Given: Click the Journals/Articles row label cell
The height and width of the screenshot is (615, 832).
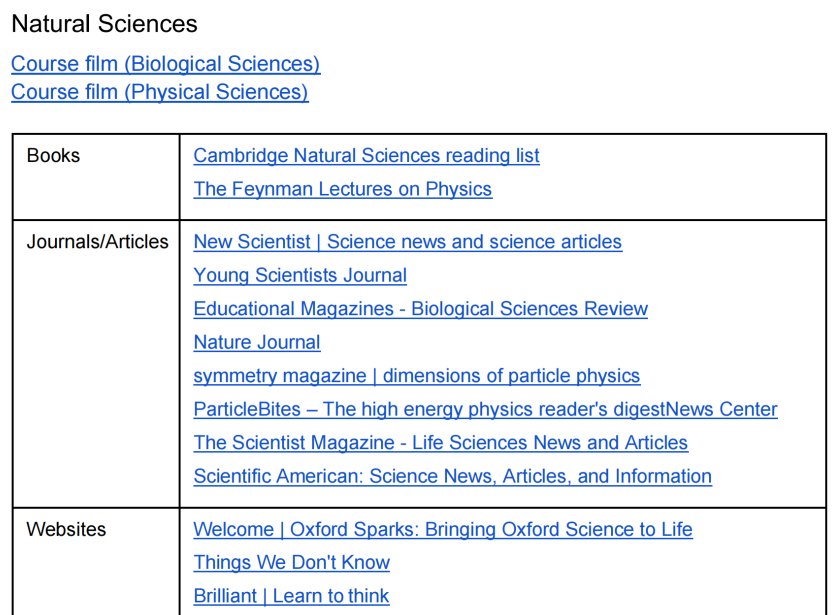Looking at the screenshot, I should [x=96, y=363].
